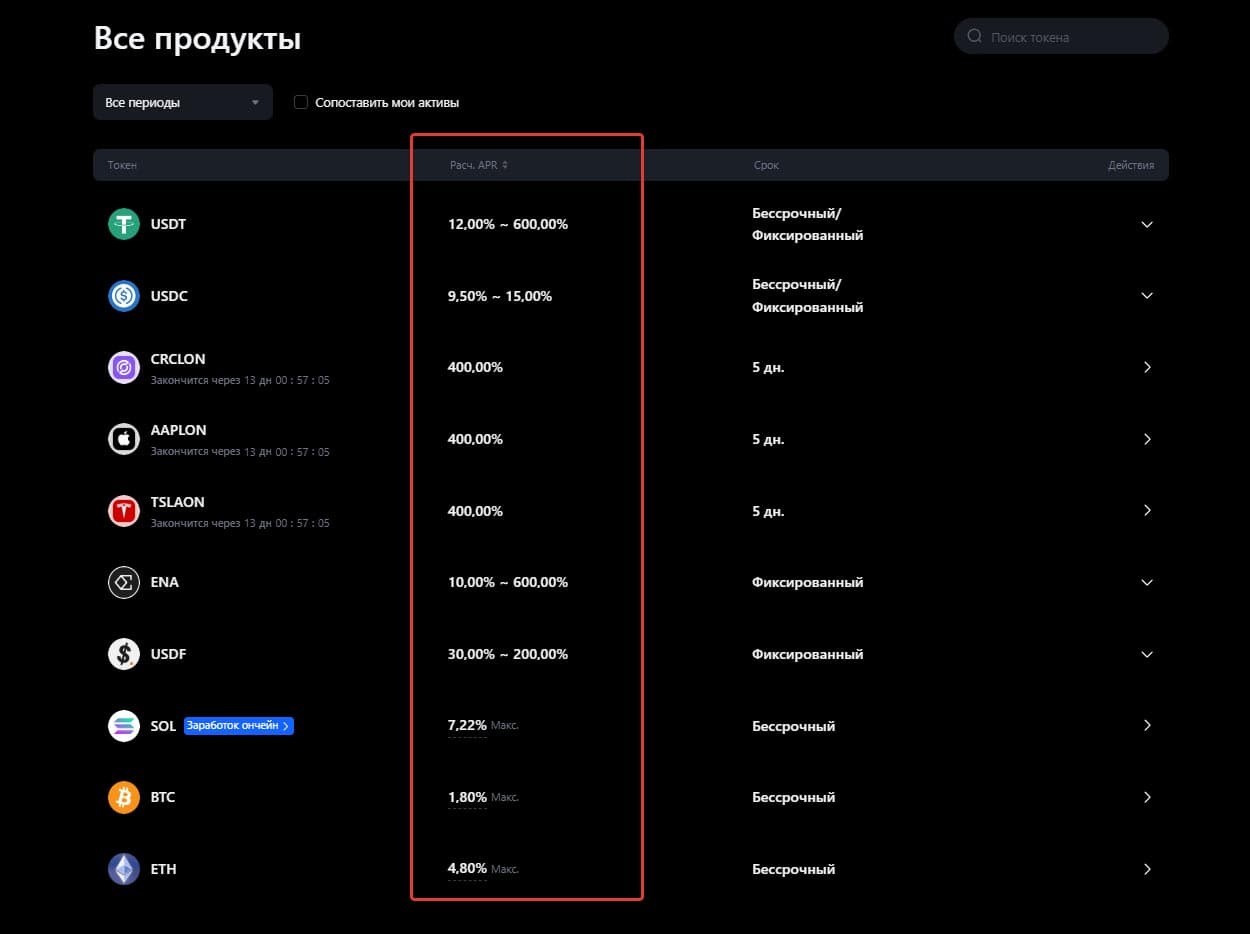1250x934 pixels.
Task: Click USDC APR value 9,50% ~ 15,00%
Action: pos(500,296)
